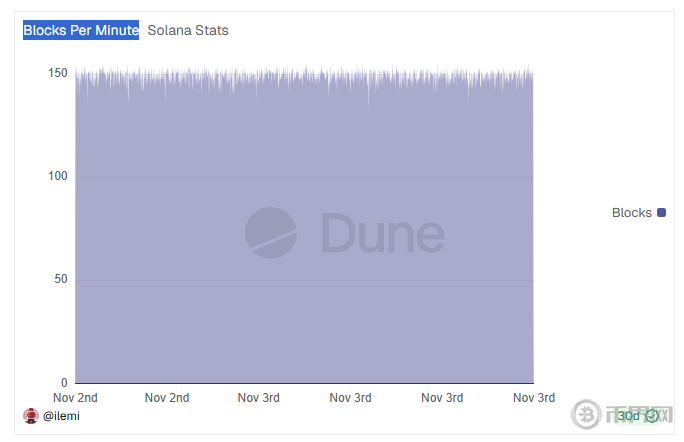Image resolution: width=684 pixels, height=442 pixels.
Task: Click the leftmost Nov 2nd axis label
Action: (x=75, y=398)
